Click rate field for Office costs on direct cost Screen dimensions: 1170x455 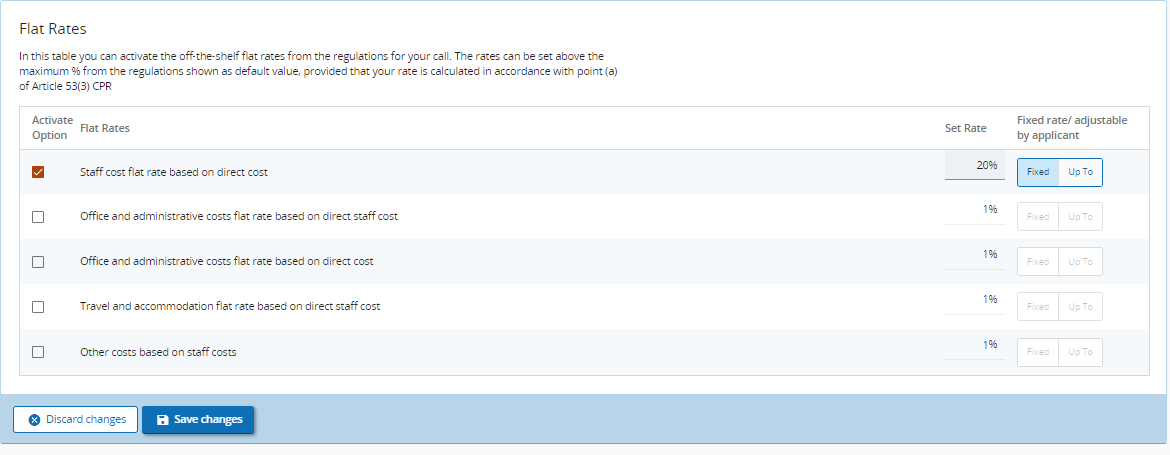coord(974,255)
